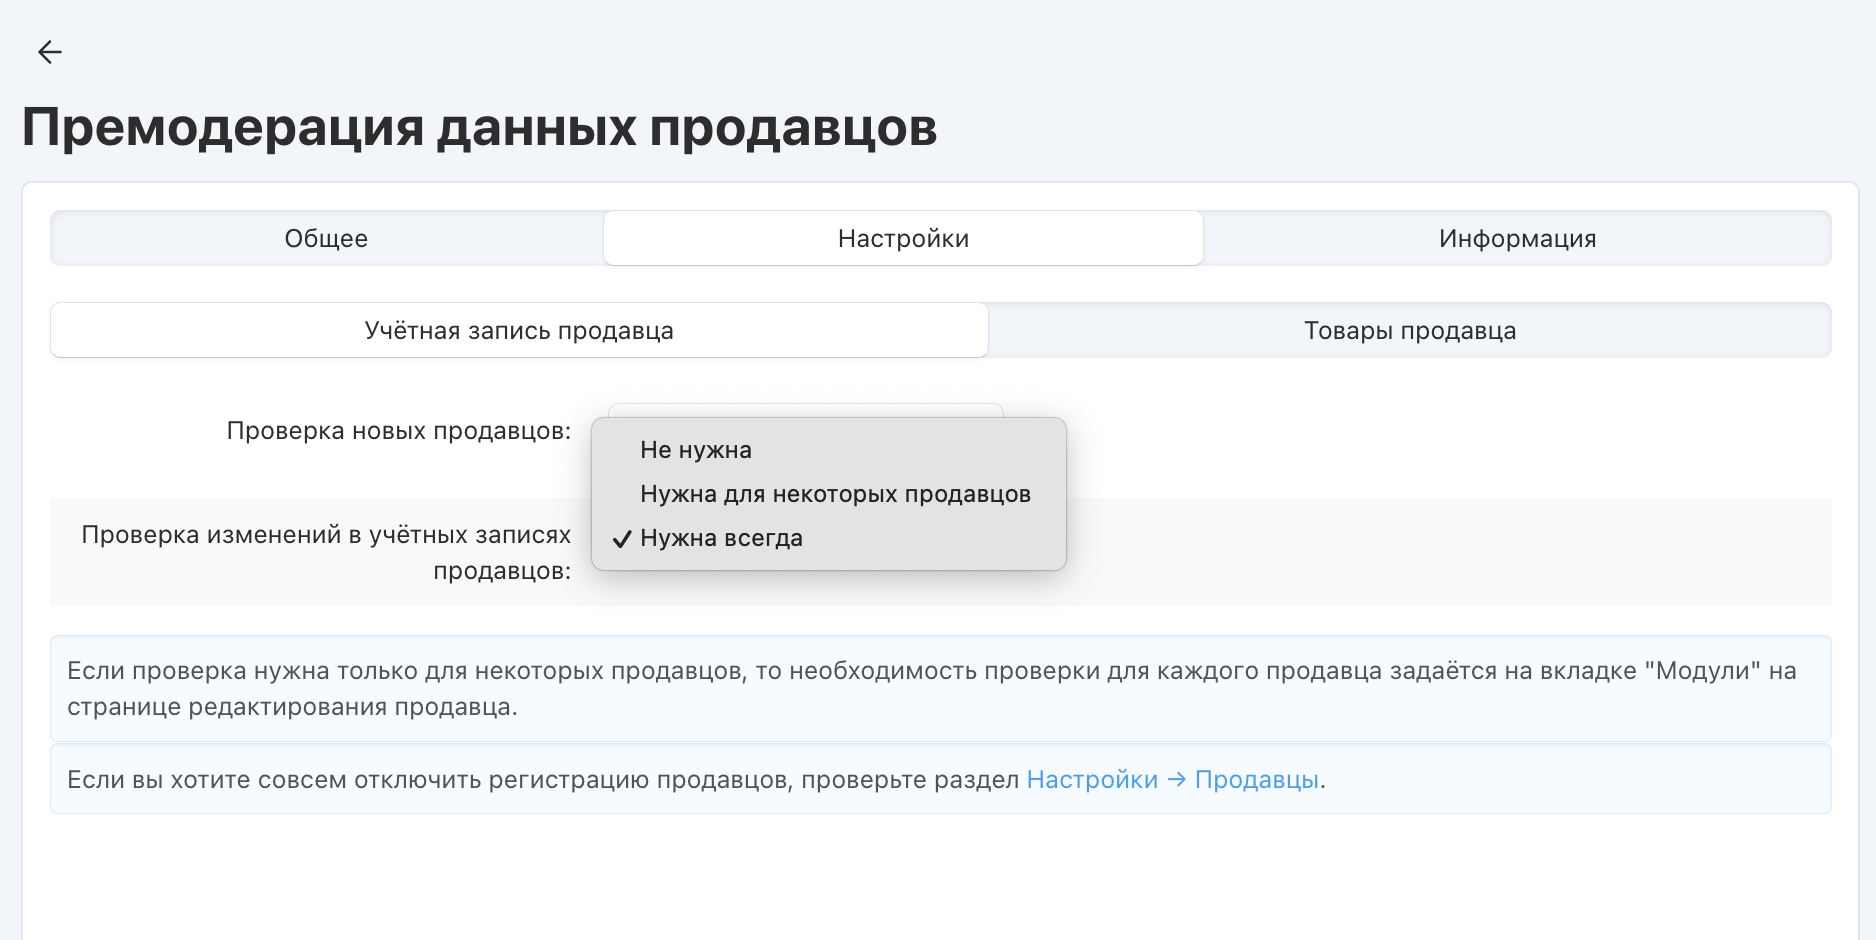The height and width of the screenshot is (940, 1876).
Task: Click the select box edge above the open menu
Action: 805,409
